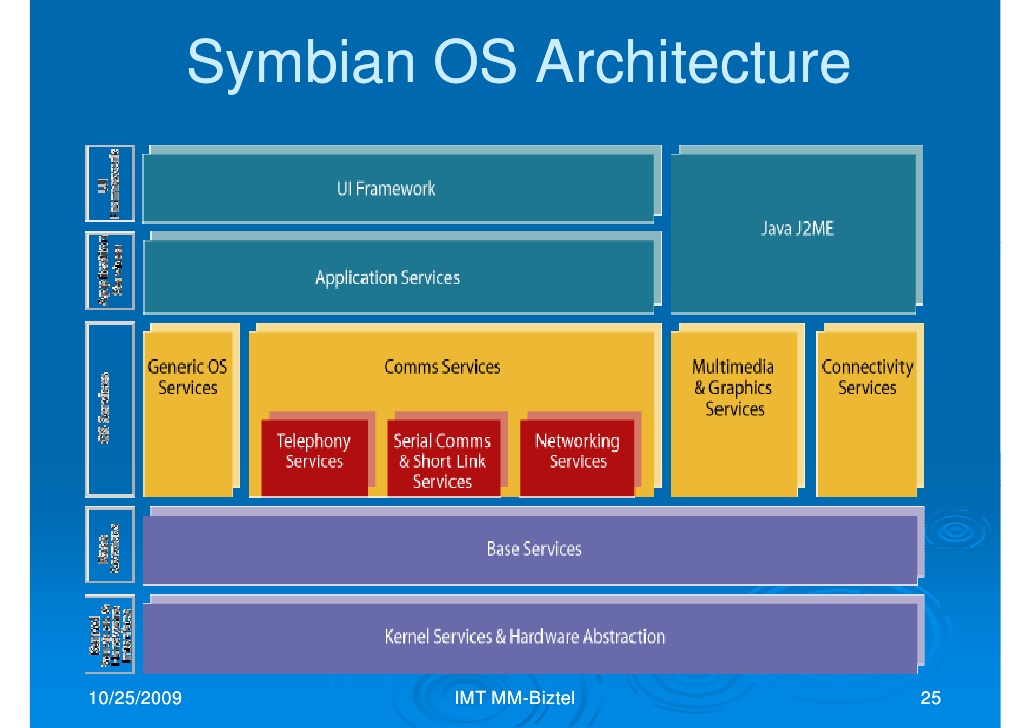Screen dimensions: 1030x728
Task: Toggle the OS Services sidebar label
Action: pos(110,410)
